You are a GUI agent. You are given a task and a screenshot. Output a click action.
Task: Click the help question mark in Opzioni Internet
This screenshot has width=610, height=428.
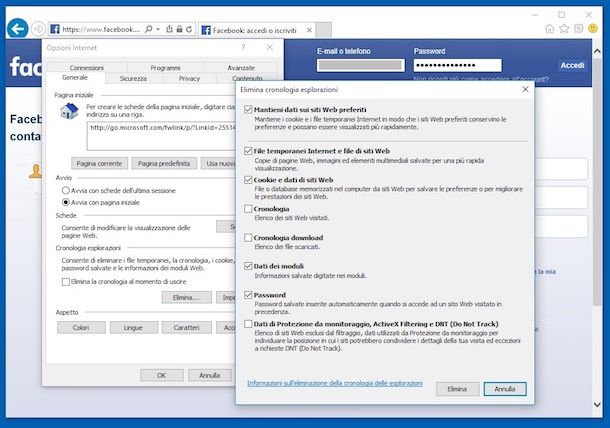244,47
